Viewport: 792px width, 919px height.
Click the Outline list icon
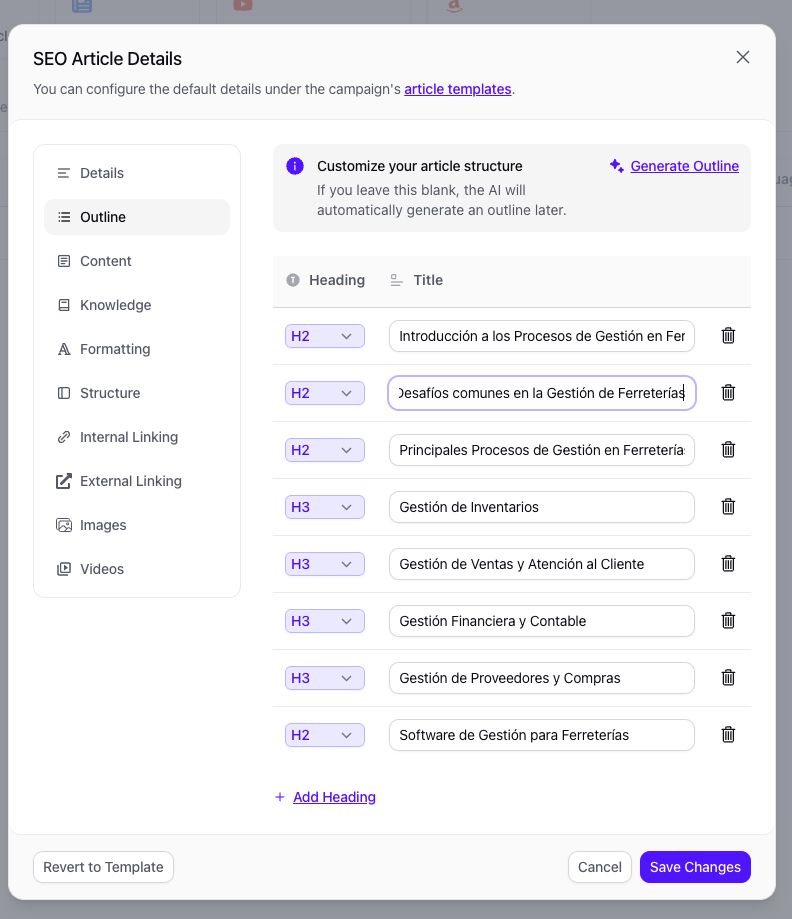pyautogui.click(x=64, y=217)
